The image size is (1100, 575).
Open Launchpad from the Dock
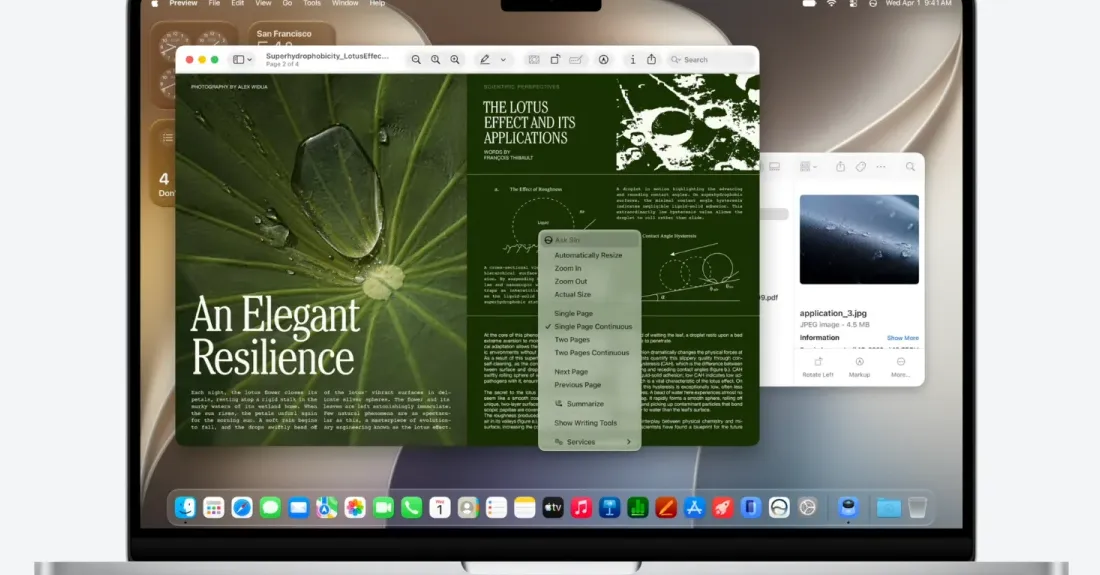(x=213, y=507)
